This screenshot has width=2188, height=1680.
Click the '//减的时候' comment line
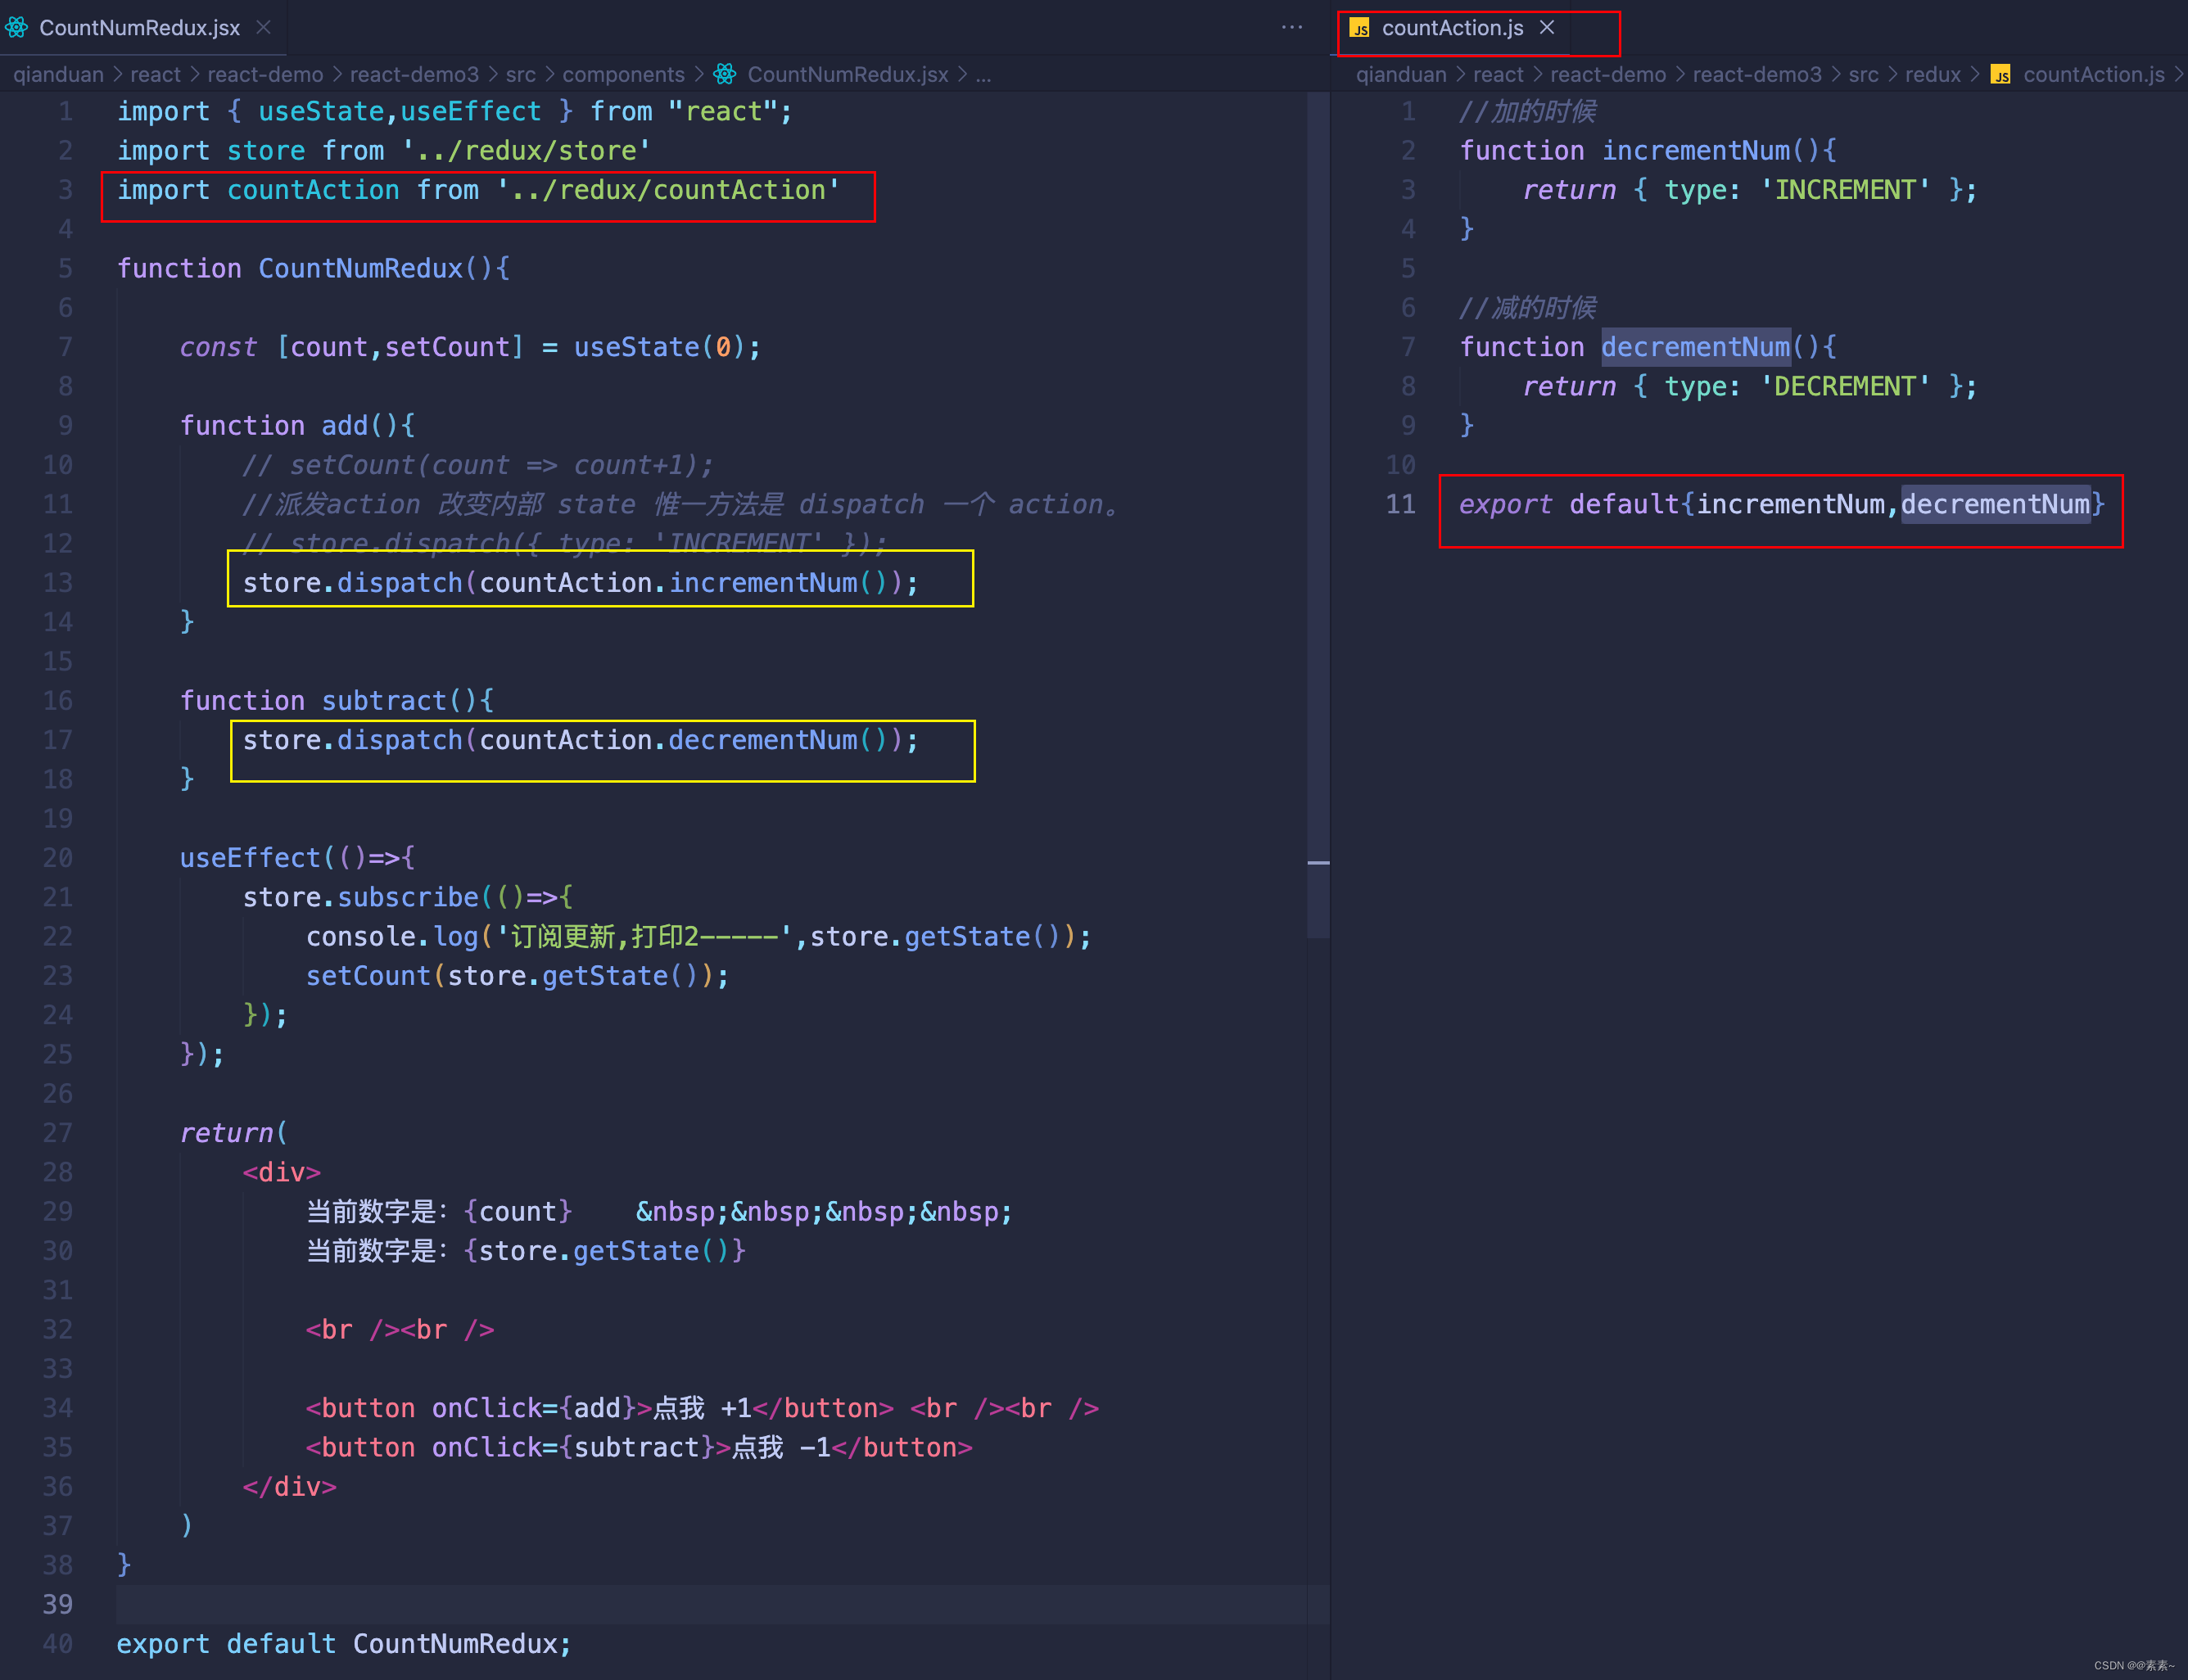[1527, 308]
